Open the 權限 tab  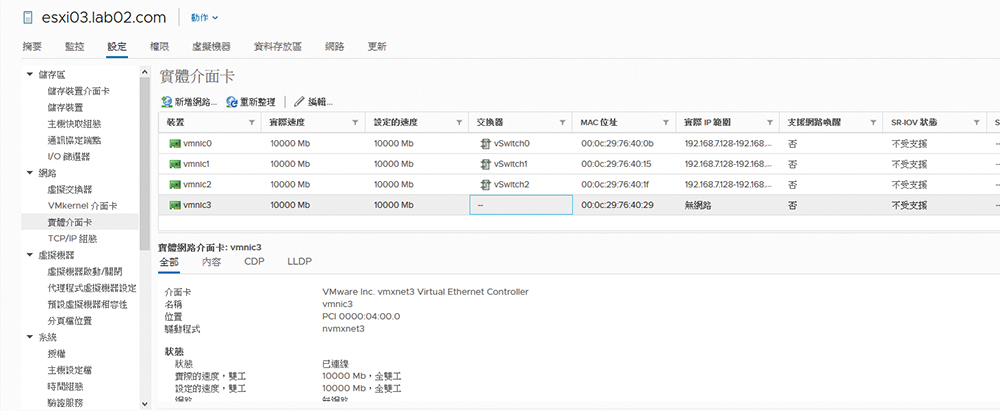[159, 47]
